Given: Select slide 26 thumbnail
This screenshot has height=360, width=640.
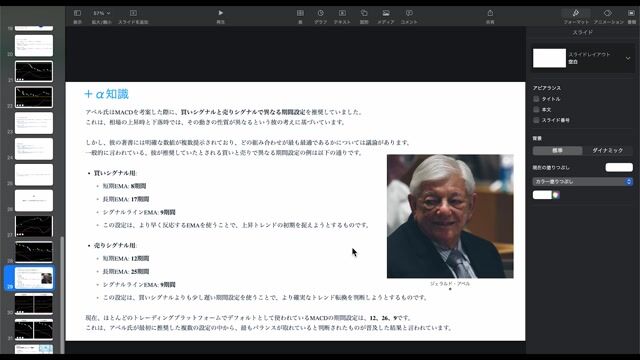Looking at the screenshot, I should 34,200.
